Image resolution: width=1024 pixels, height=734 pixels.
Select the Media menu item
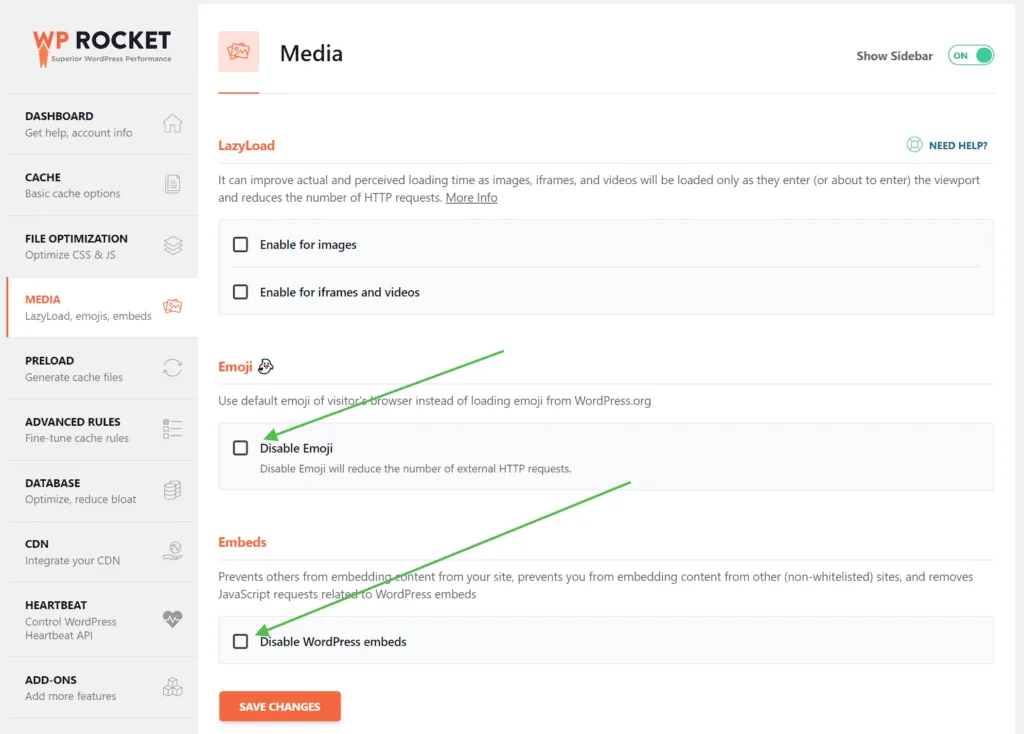click(103, 308)
